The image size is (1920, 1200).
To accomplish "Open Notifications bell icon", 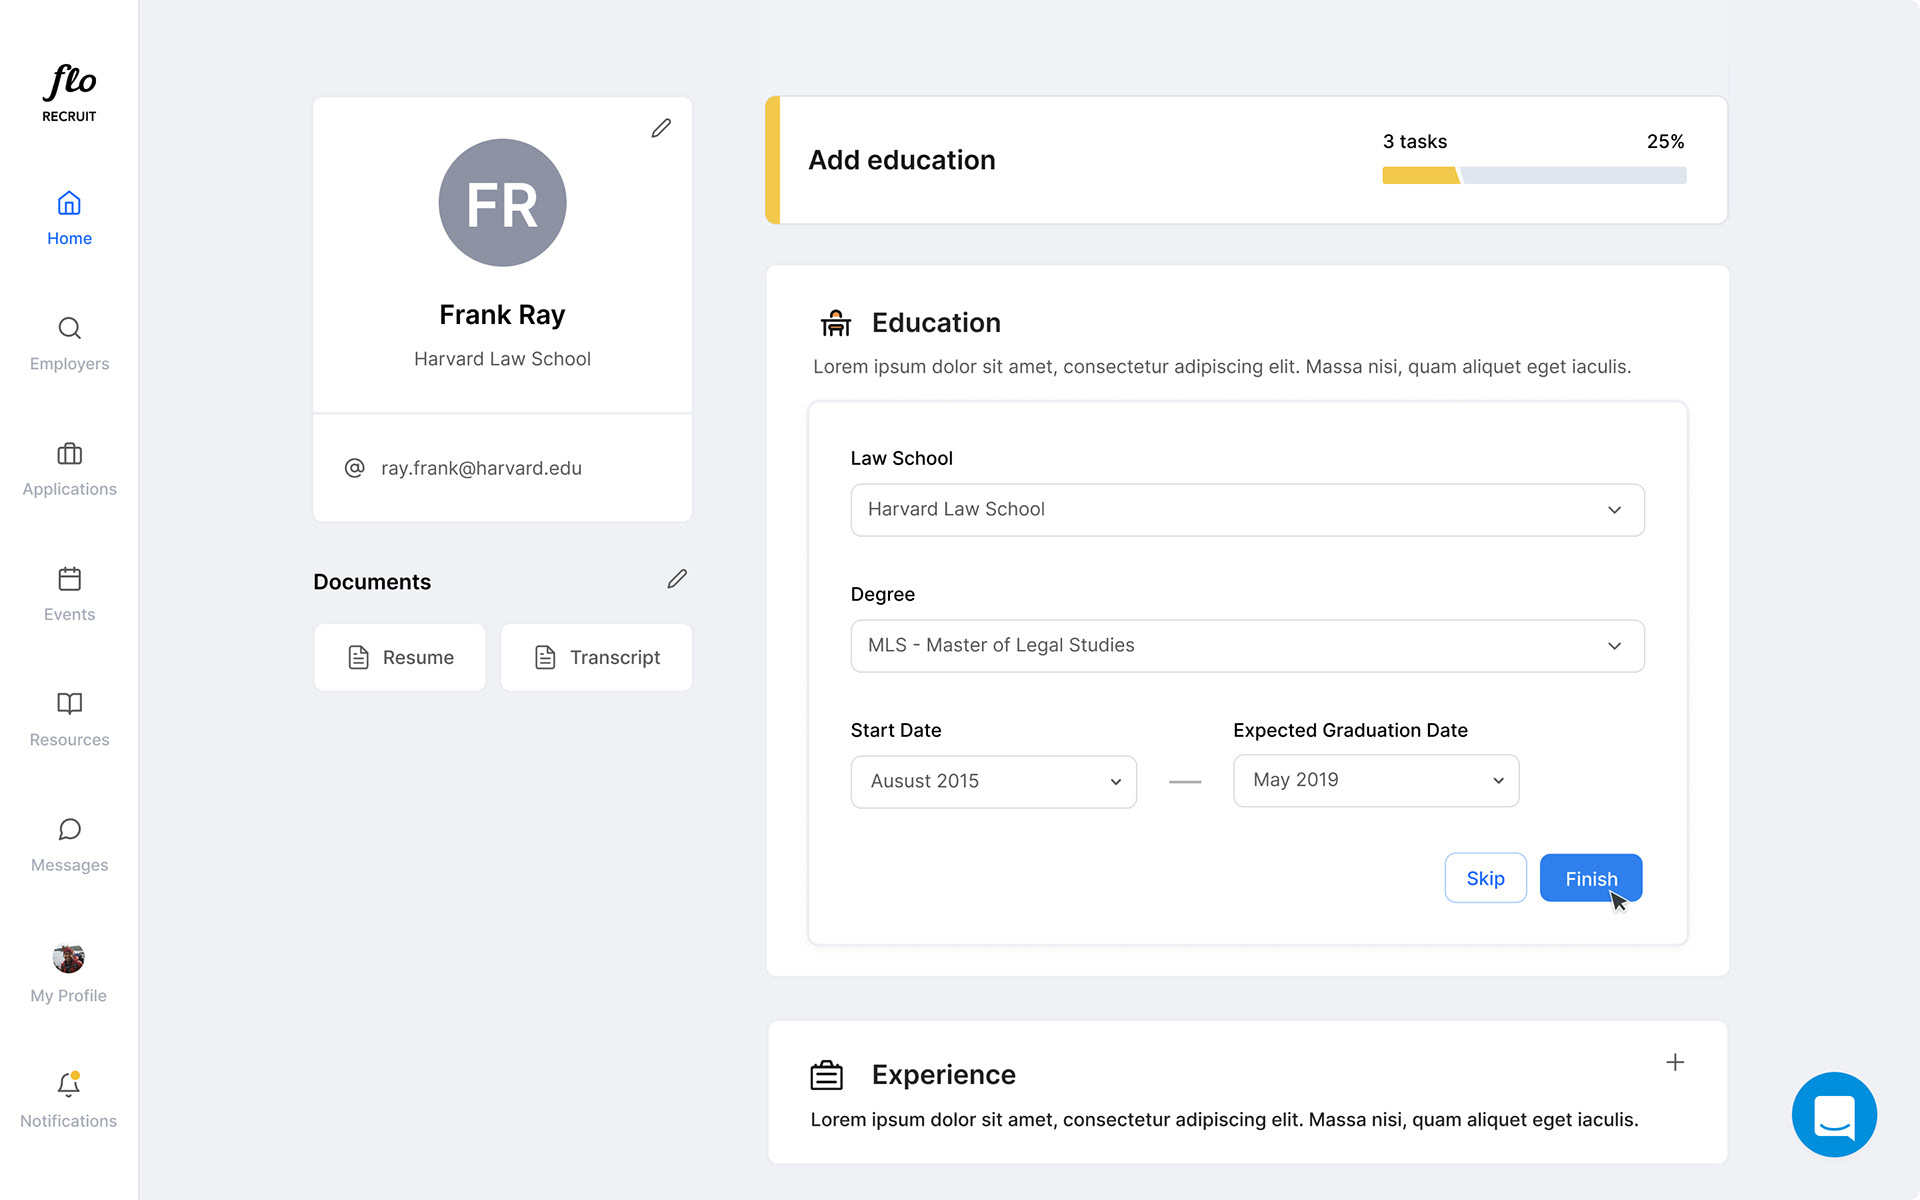I will [x=69, y=1085].
